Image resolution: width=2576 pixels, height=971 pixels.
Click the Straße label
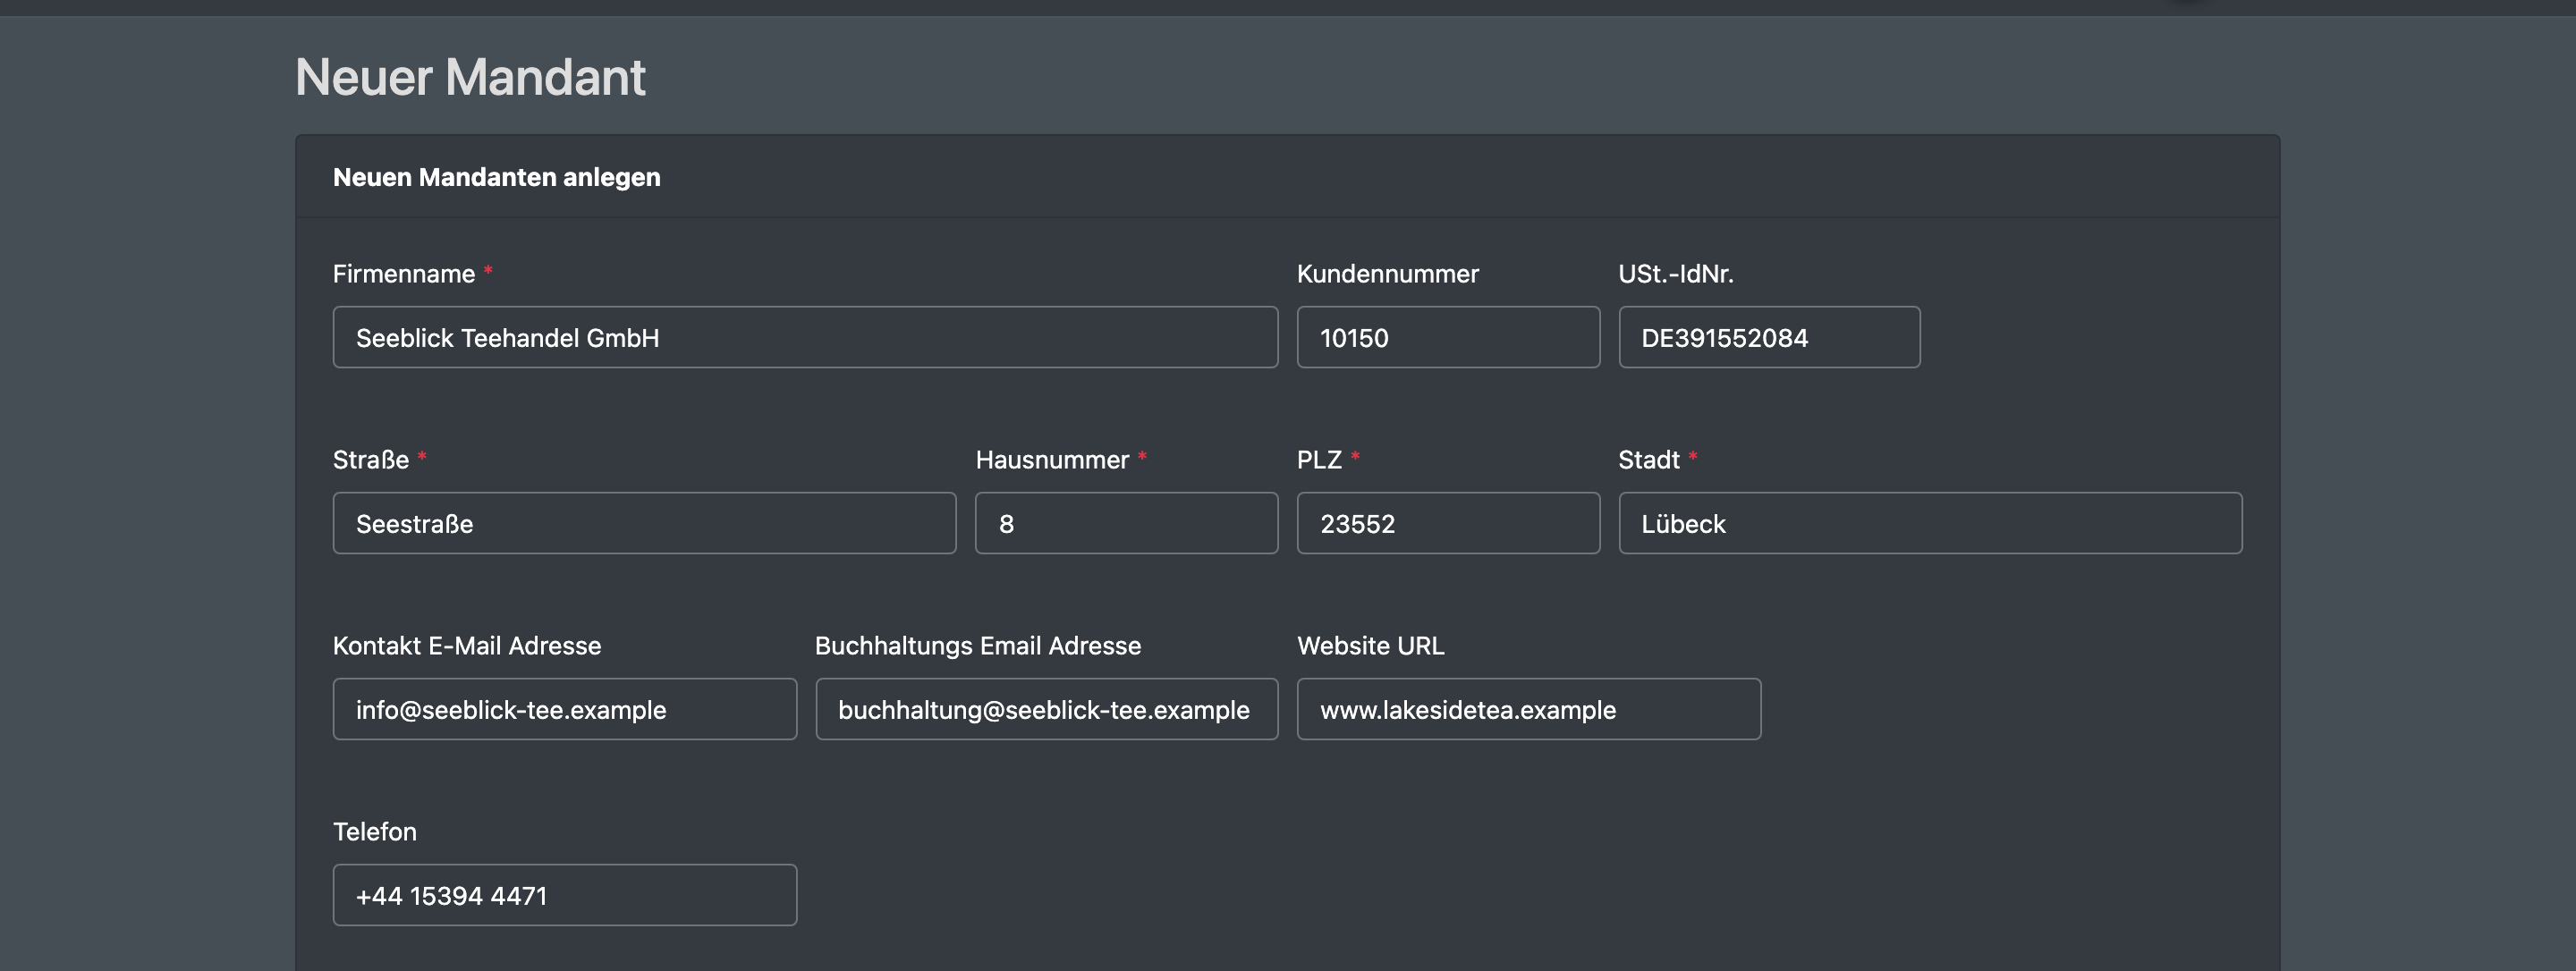tap(371, 460)
